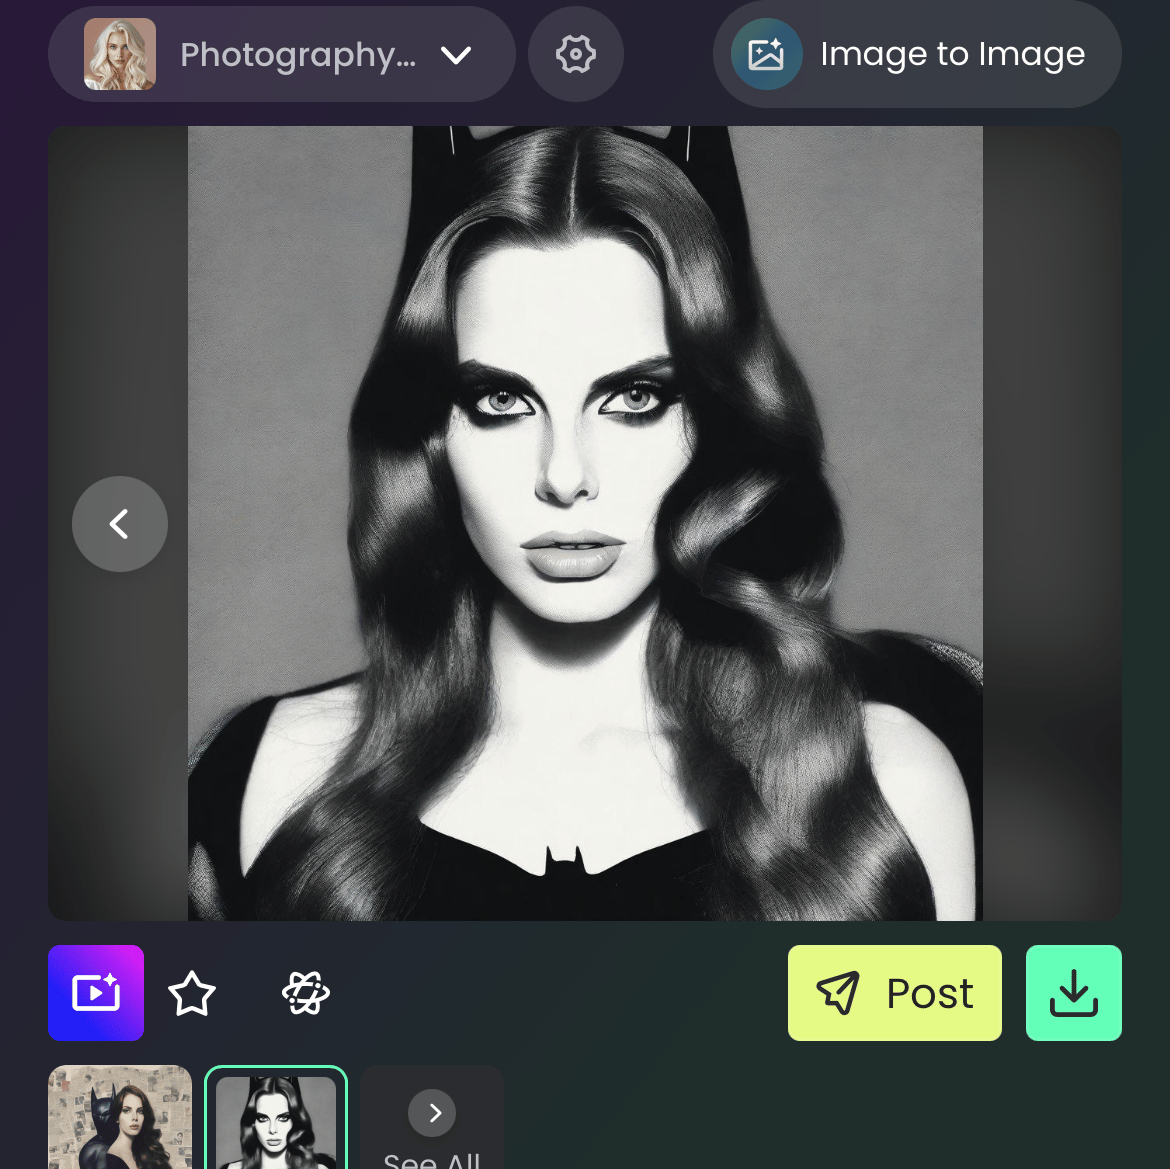Select the highlighted black-and-white portrait thumbnail
Viewport: 1170px width, 1169px height.
point(276,1118)
